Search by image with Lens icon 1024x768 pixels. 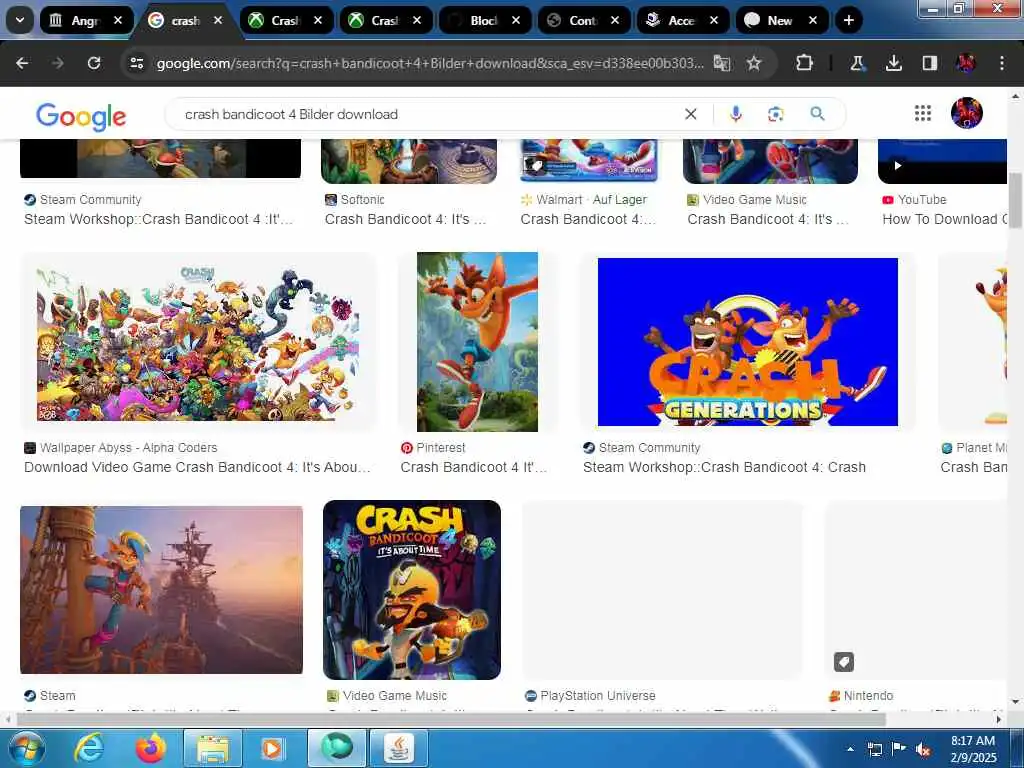[776, 114]
